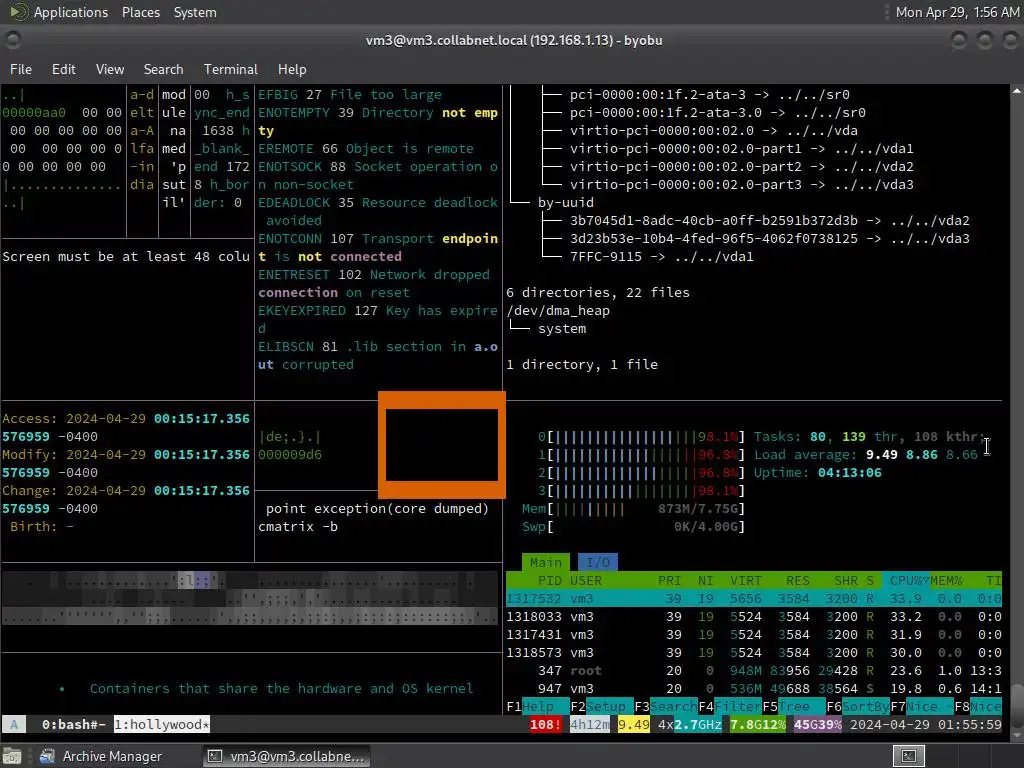Click terminal scrollbar up arrow
1024x768 pixels.
(x=1017, y=91)
